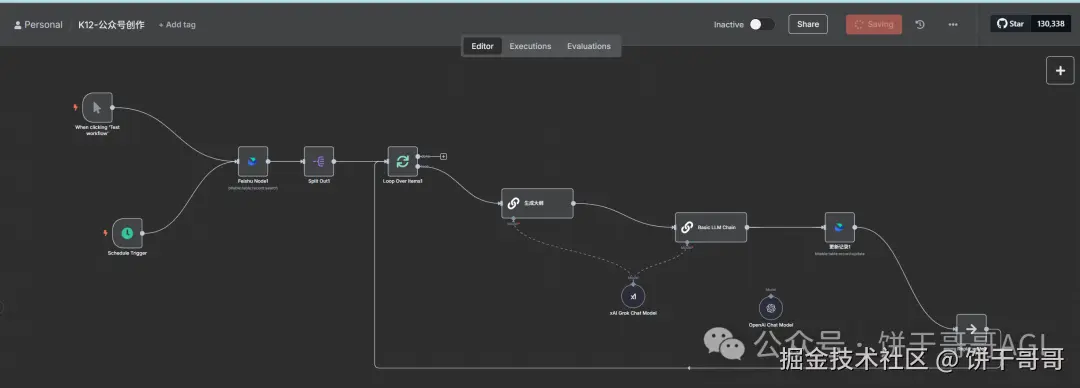Toggle the Inactive workflow switch

tap(762, 24)
